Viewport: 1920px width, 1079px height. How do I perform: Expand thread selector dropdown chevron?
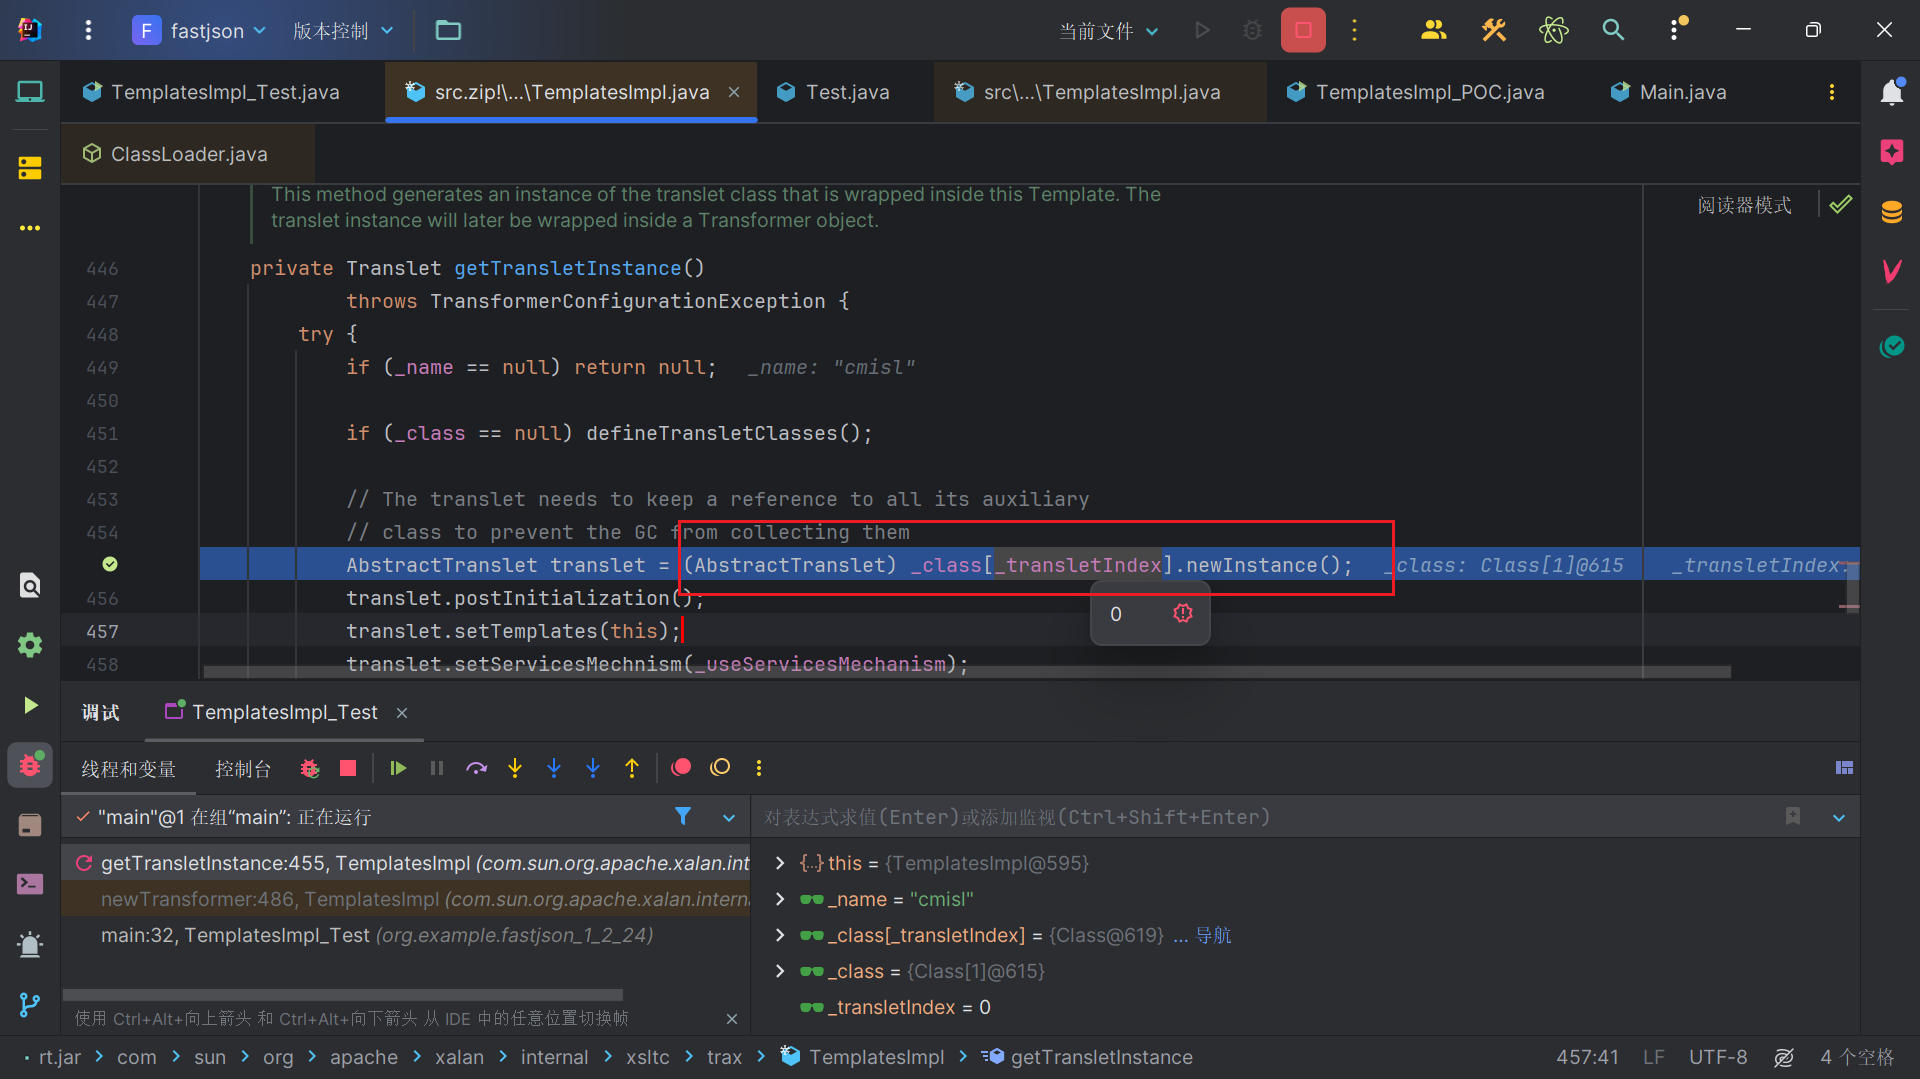tap(729, 817)
